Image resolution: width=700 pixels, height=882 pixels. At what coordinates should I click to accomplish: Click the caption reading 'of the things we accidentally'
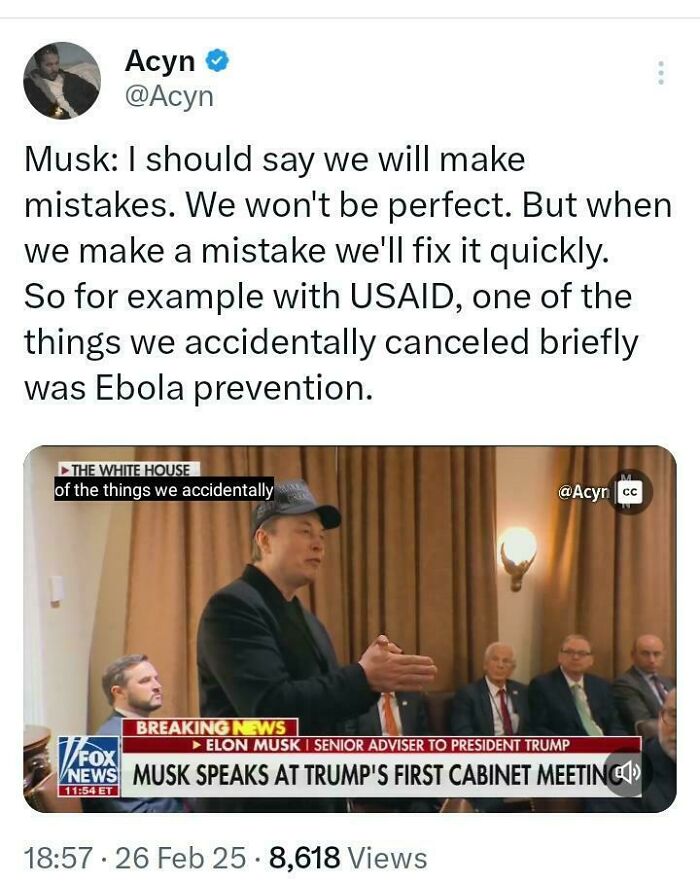[162, 491]
